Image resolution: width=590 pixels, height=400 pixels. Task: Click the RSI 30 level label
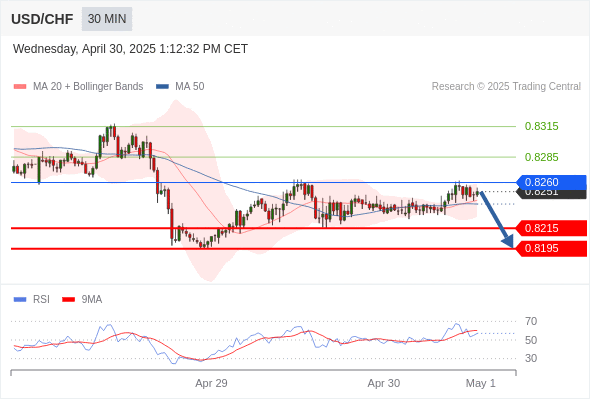click(x=531, y=358)
